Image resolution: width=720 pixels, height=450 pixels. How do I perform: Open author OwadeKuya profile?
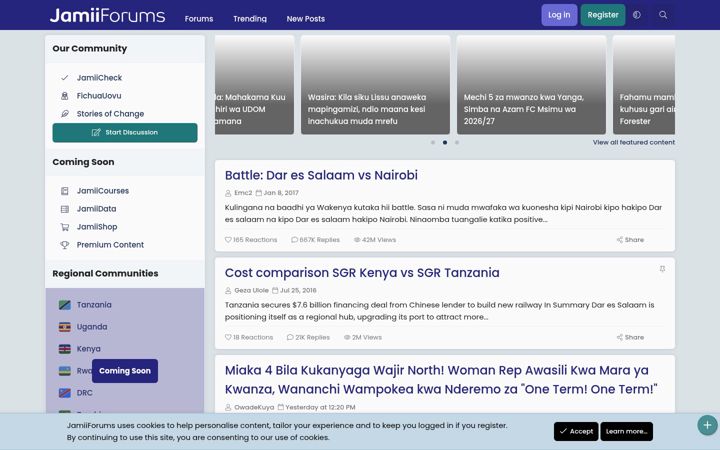click(254, 407)
